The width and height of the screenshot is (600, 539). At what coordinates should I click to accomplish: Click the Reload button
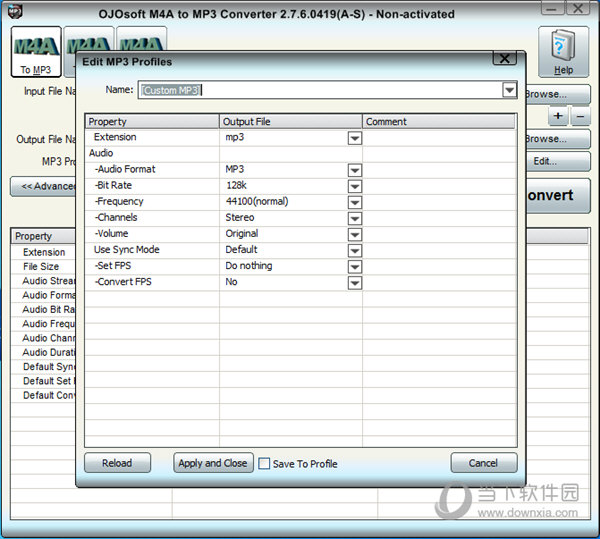pos(117,463)
